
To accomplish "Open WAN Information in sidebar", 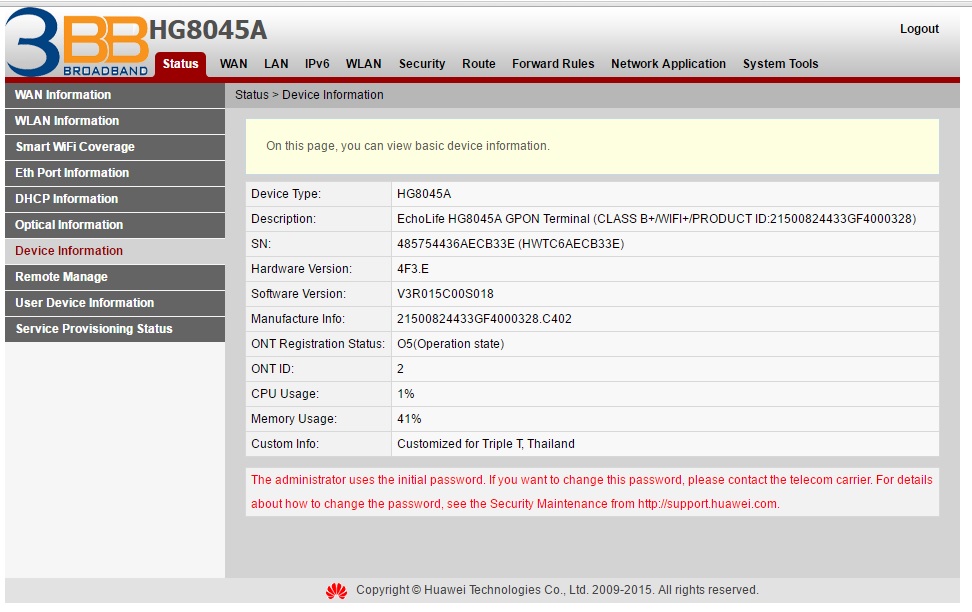I will pyautogui.click(x=115, y=95).
